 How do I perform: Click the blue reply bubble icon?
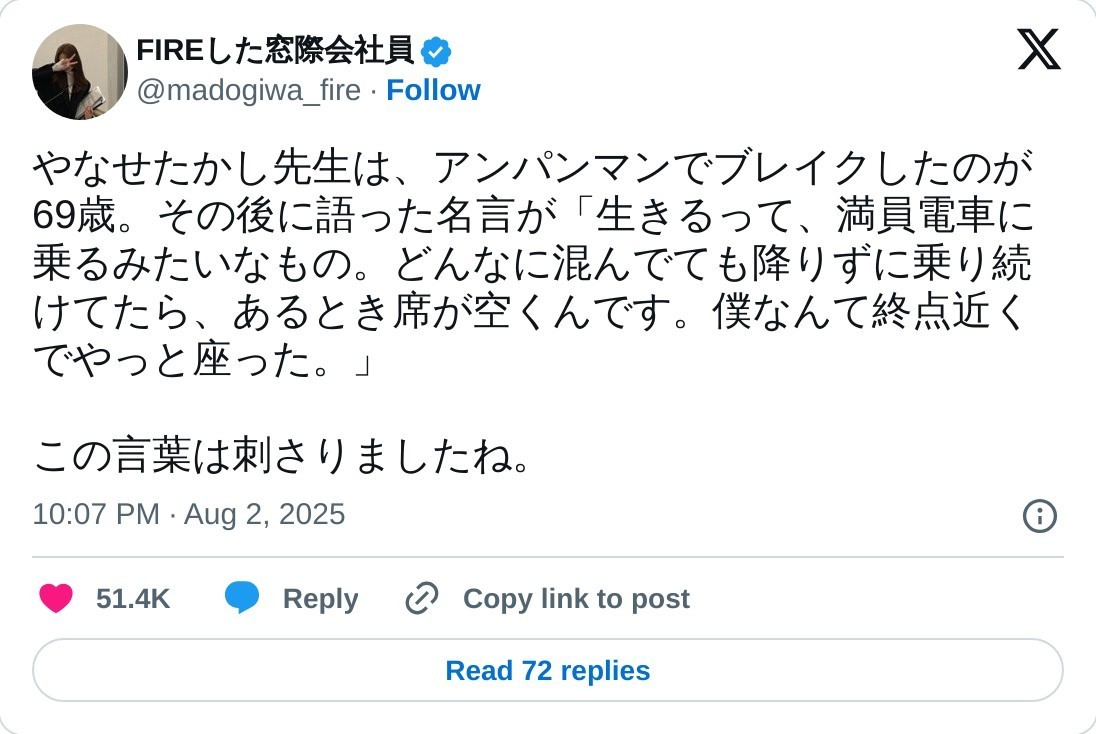point(242,598)
